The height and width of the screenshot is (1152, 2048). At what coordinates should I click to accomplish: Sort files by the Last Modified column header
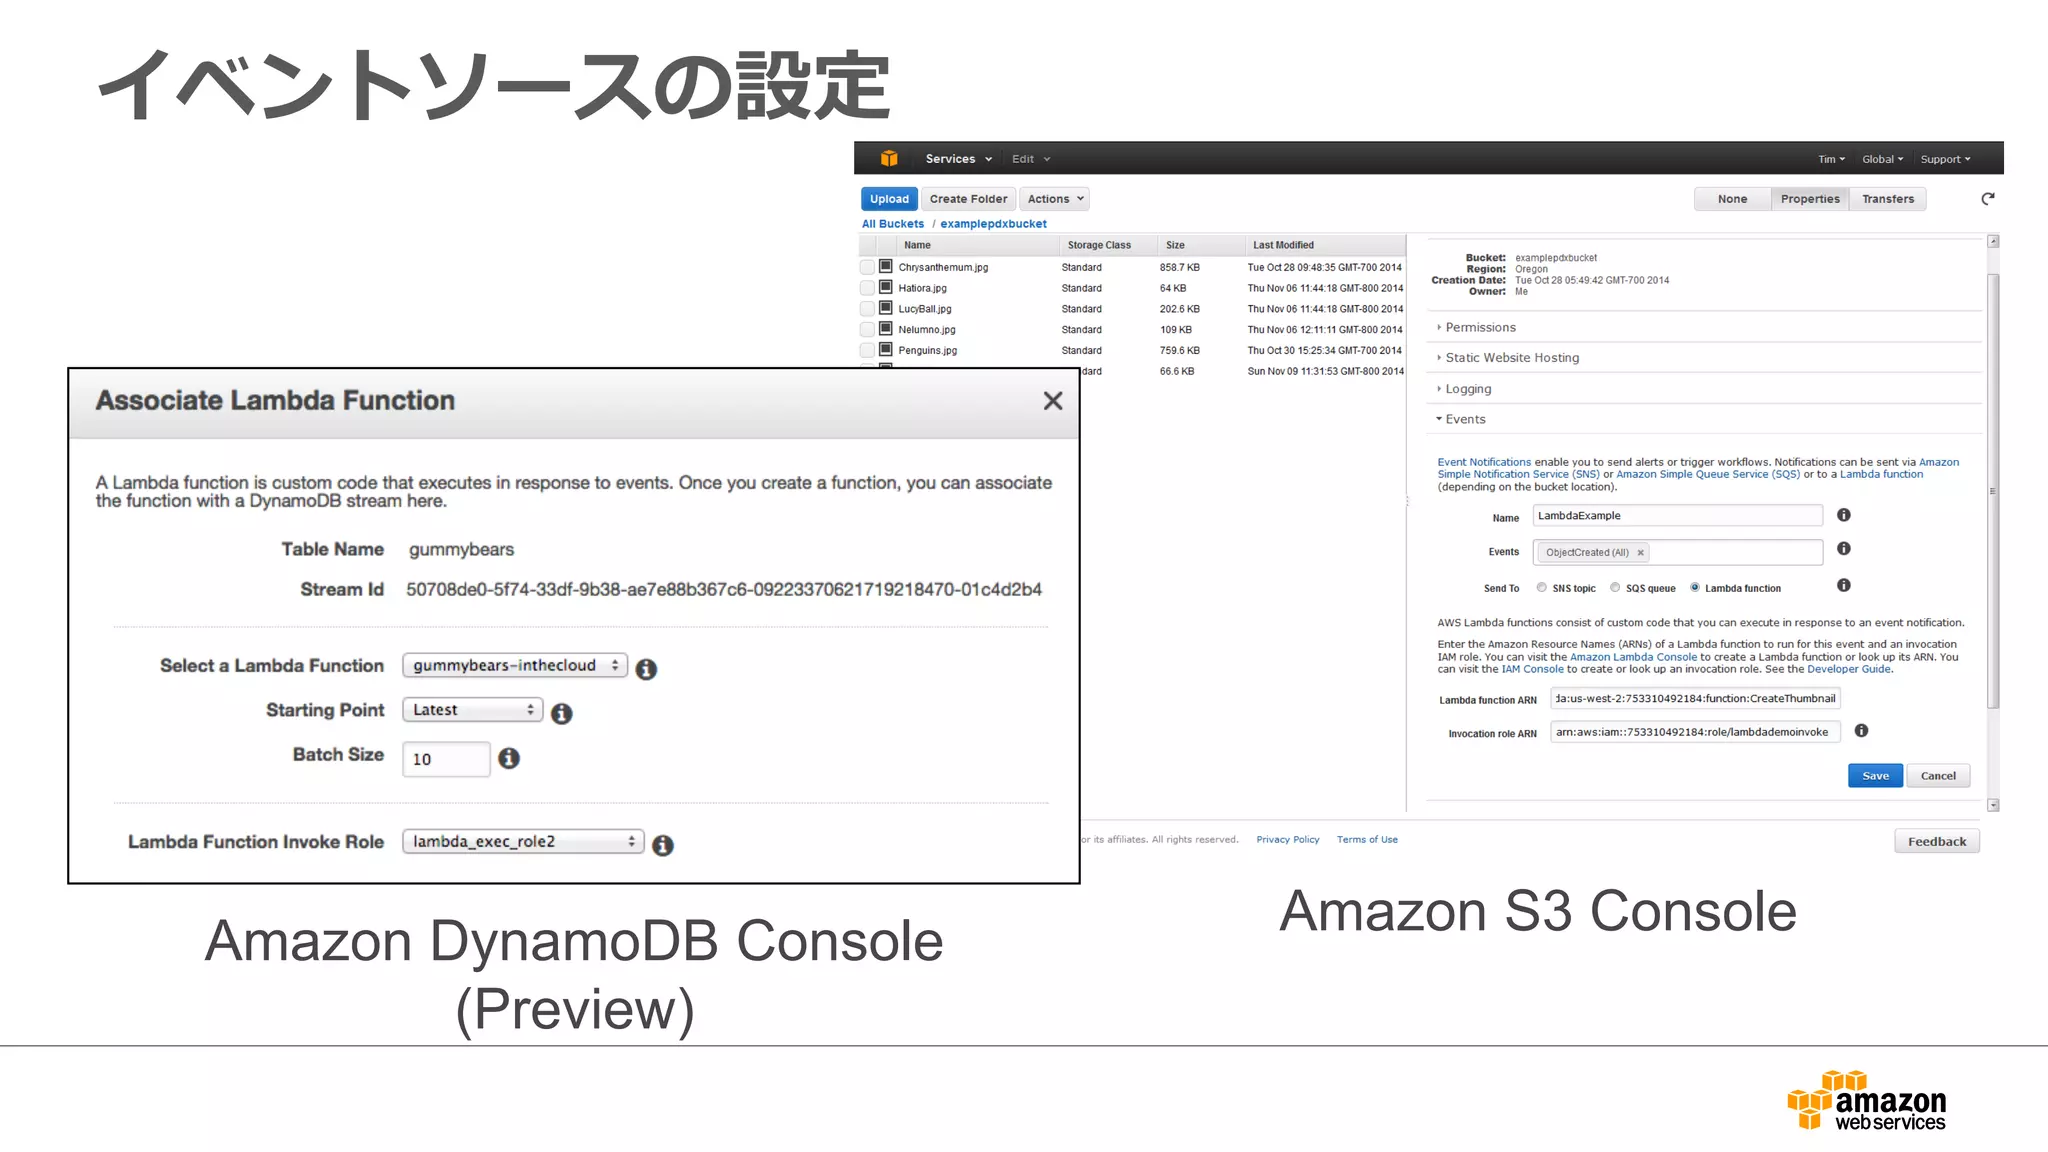pyautogui.click(x=1325, y=245)
